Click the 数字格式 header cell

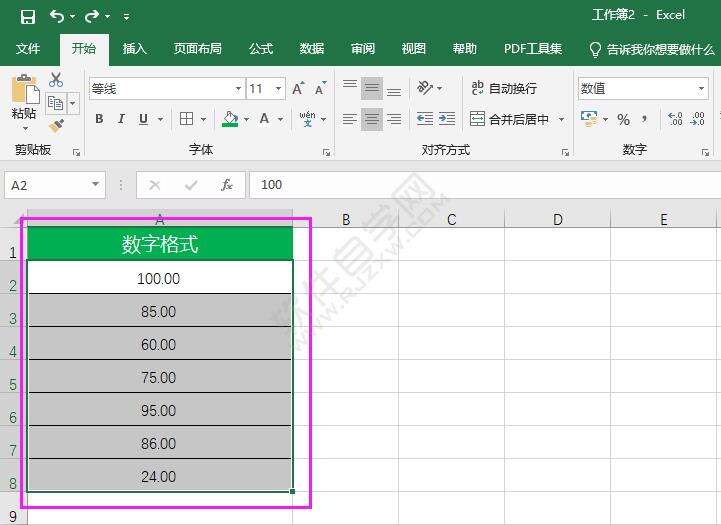pos(160,244)
